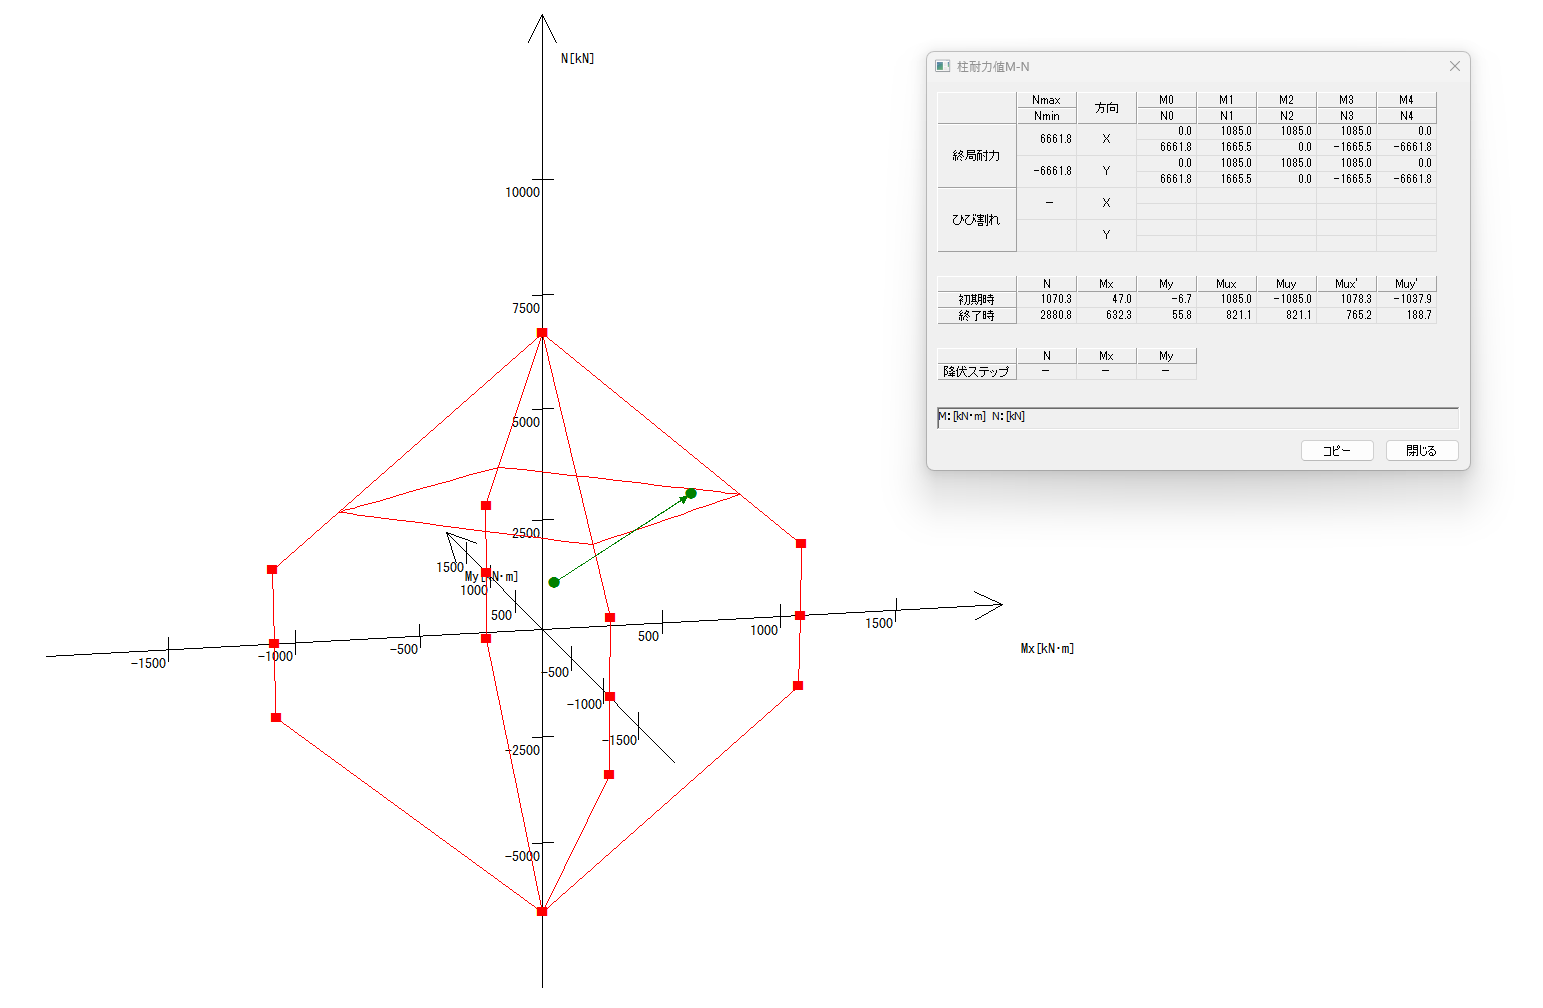Click the コピー button
The height and width of the screenshot is (1008, 1543).
[1337, 451]
